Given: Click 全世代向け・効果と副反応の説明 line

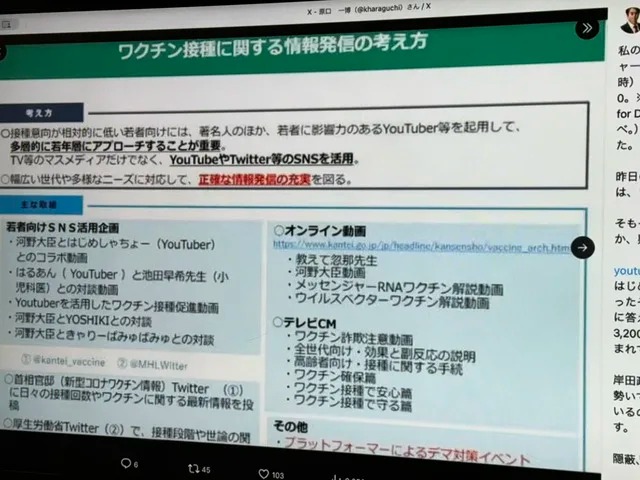Looking at the screenshot, I should [x=381, y=354].
